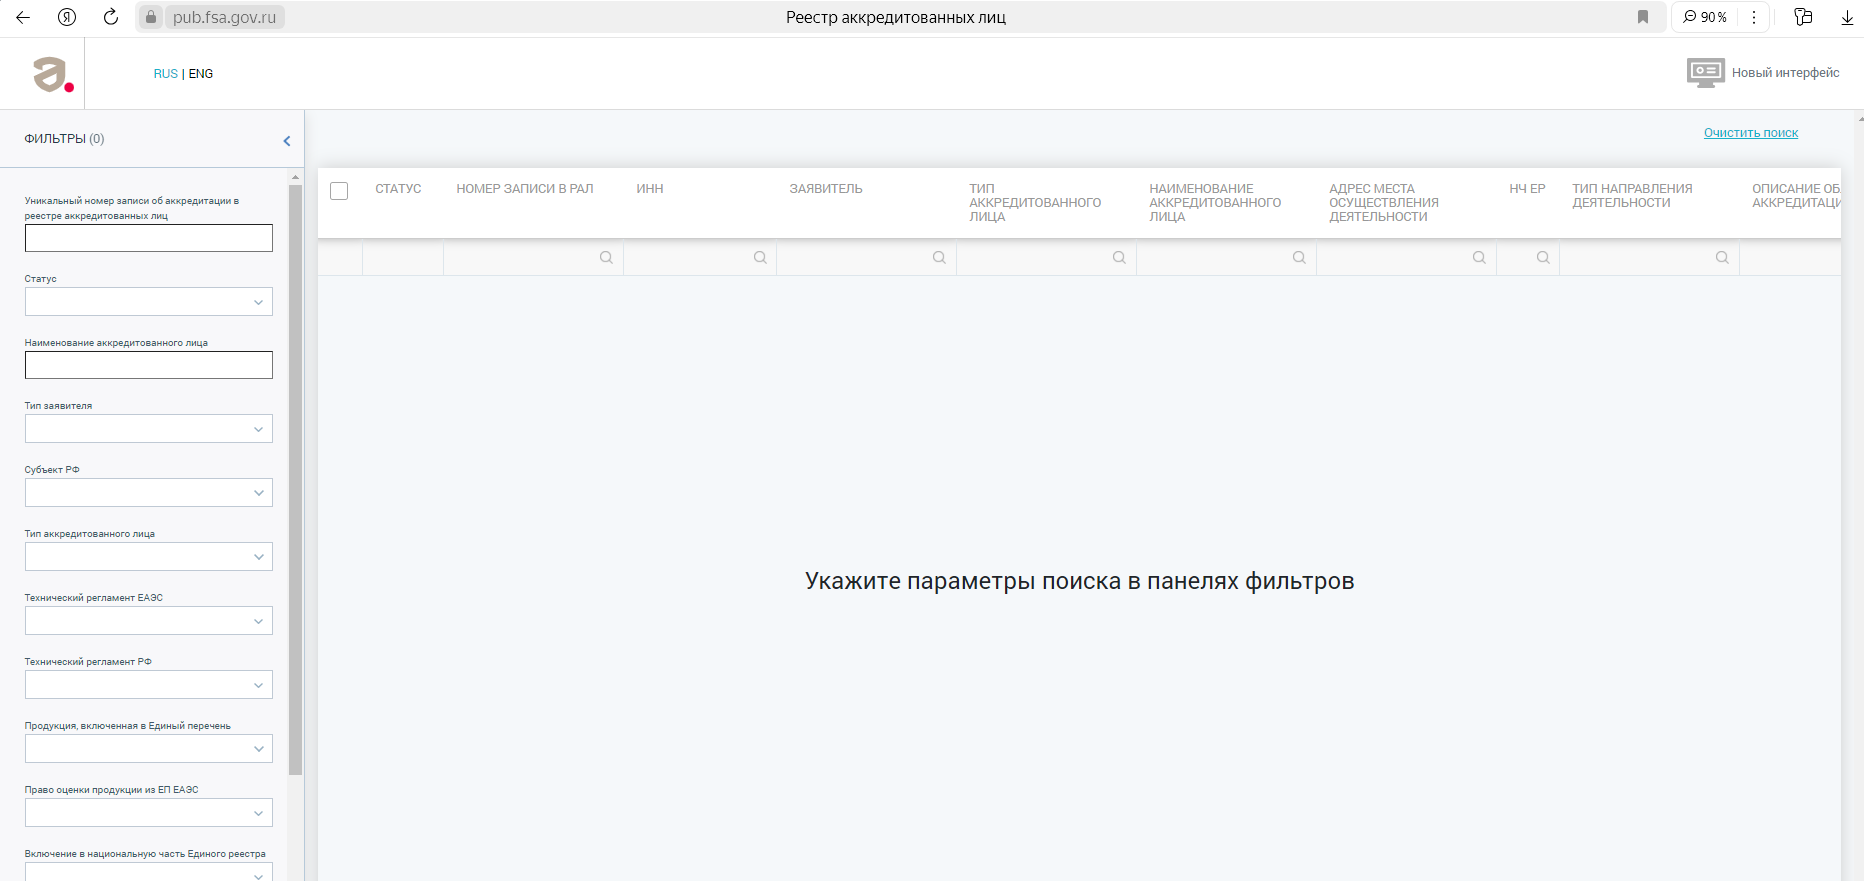Switch language to ENG
1864x881 pixels.
201,74
